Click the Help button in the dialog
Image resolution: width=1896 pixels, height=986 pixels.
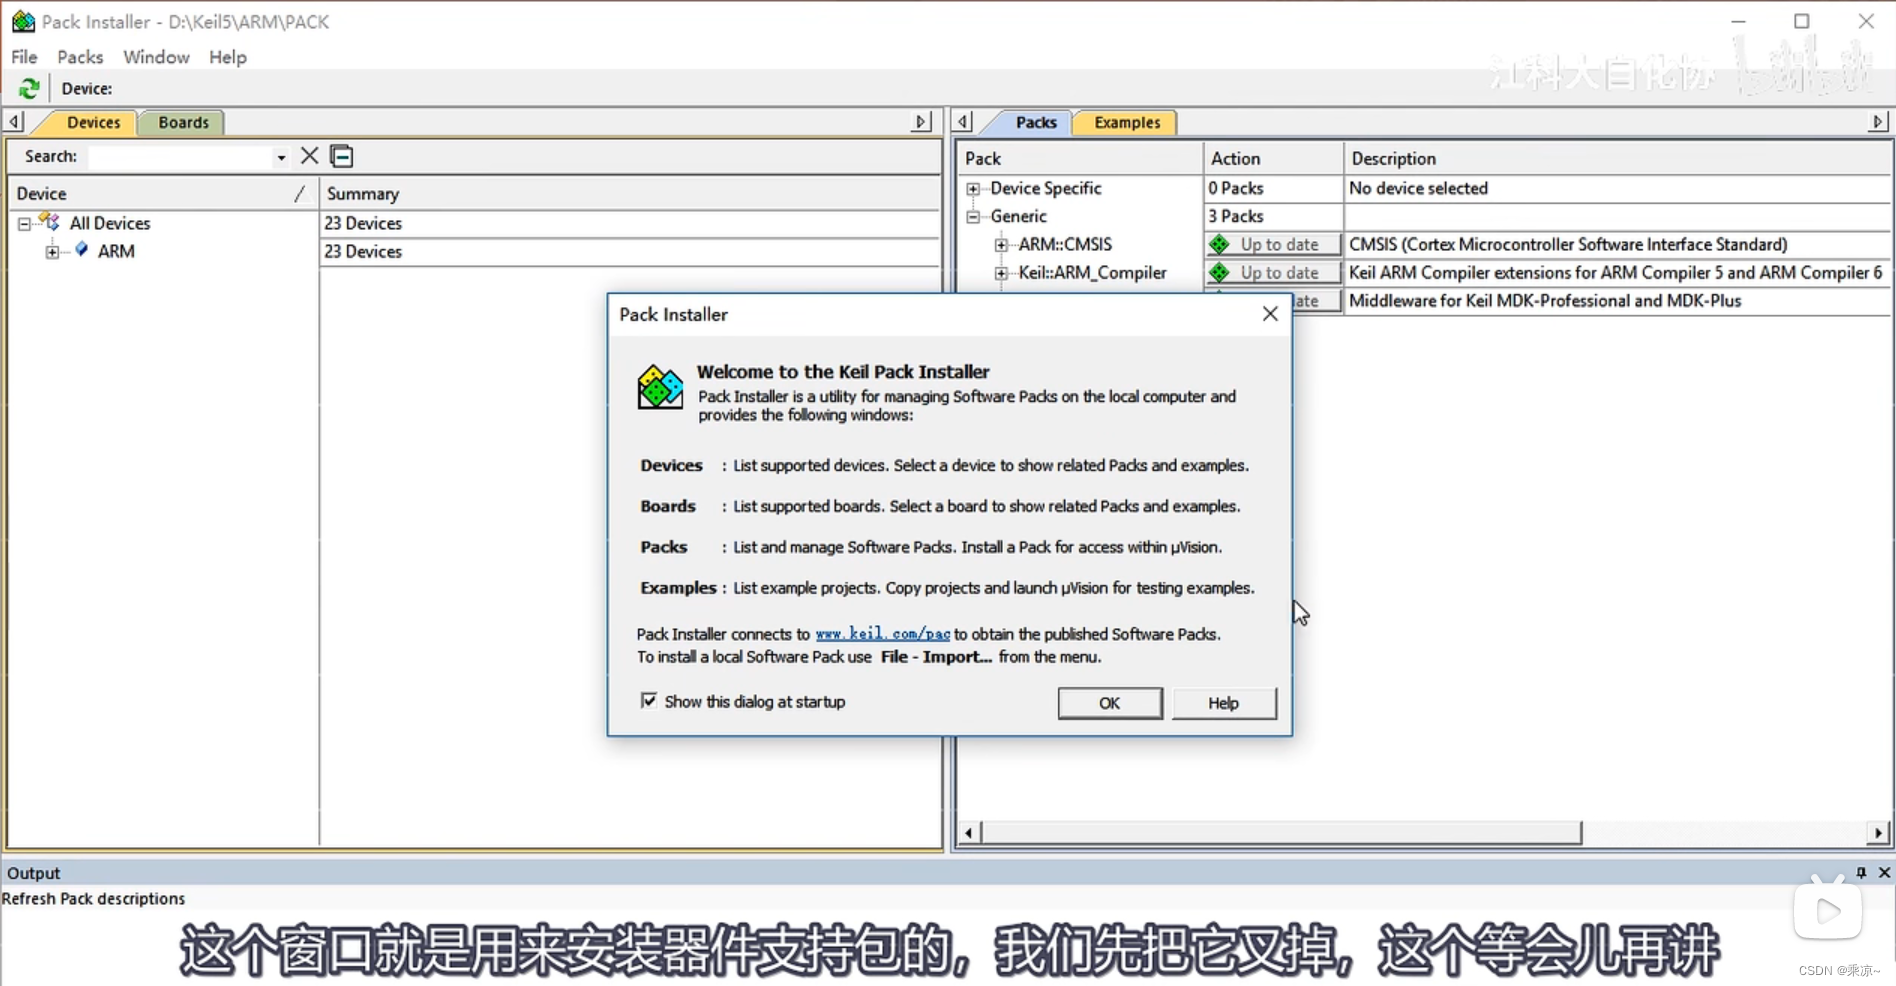tap(1223, 703)
